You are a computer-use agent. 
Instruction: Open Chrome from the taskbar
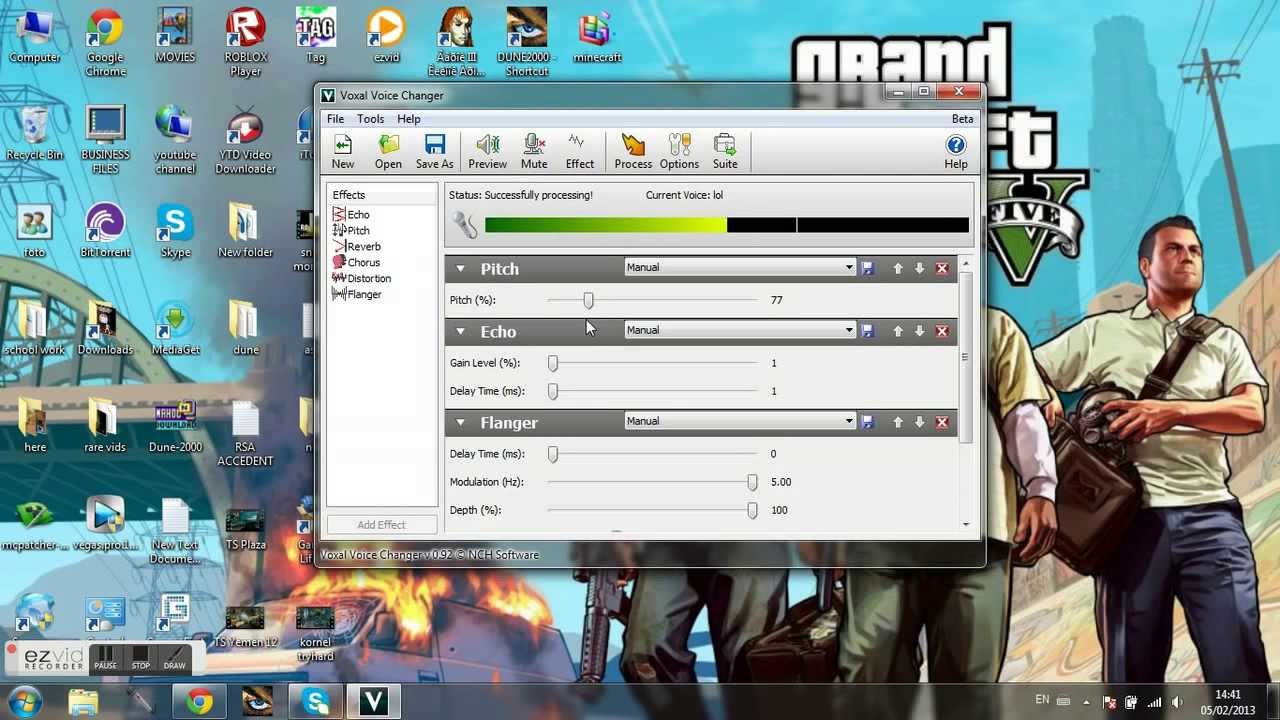[200, 702]
